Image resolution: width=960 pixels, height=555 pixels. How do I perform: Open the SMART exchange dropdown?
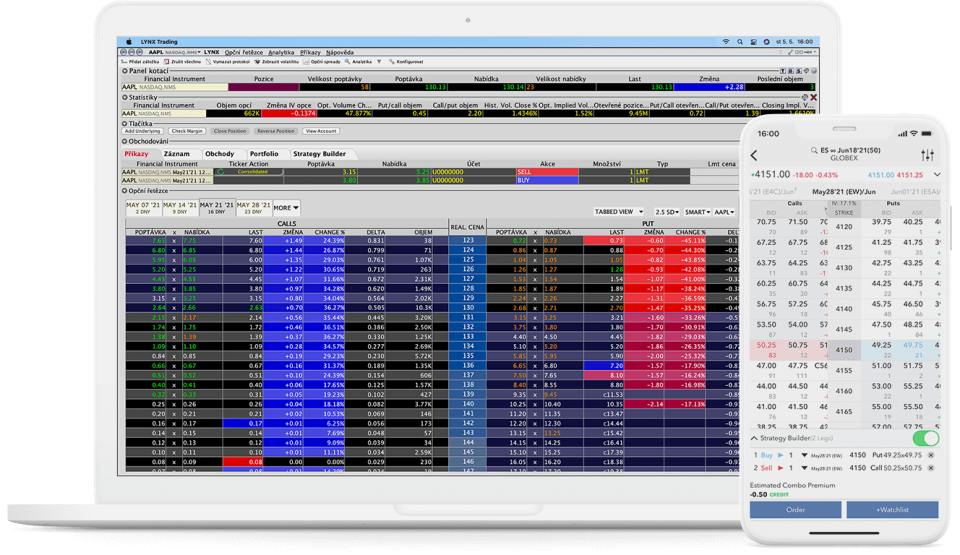(x=697, y=212)
